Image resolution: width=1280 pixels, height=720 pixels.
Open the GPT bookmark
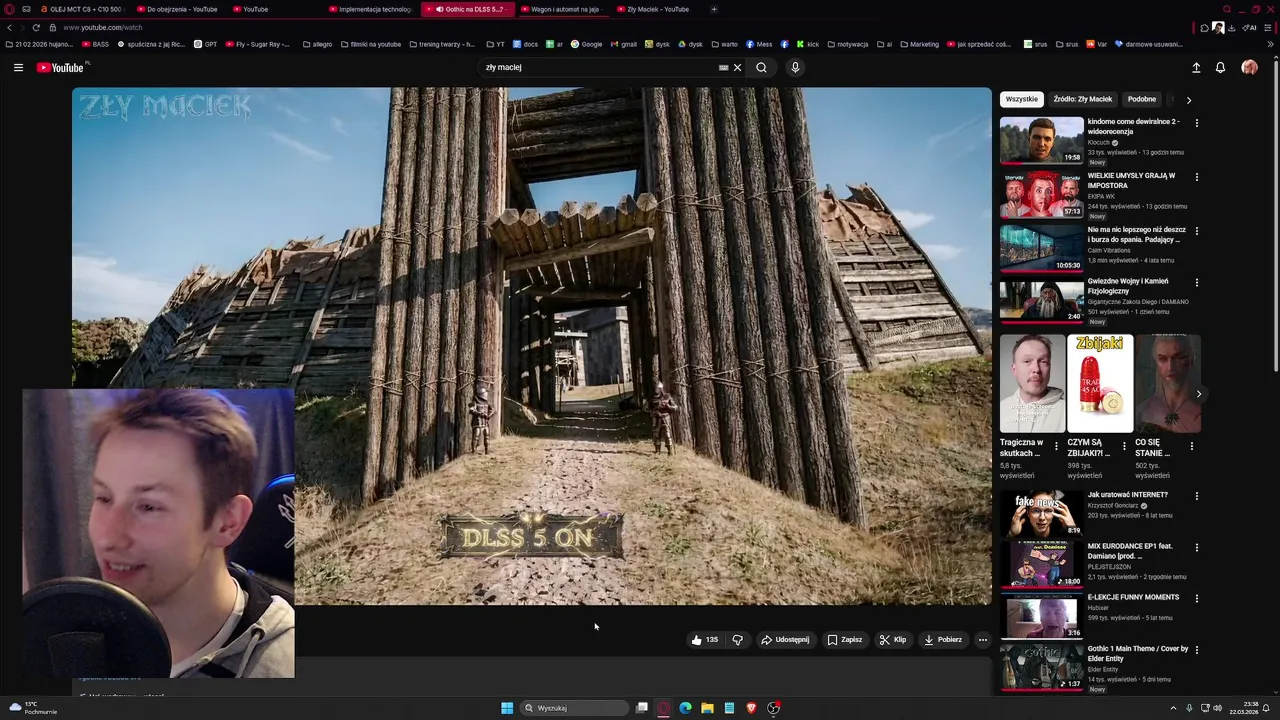pyautogui.click(x=206, y=44)
